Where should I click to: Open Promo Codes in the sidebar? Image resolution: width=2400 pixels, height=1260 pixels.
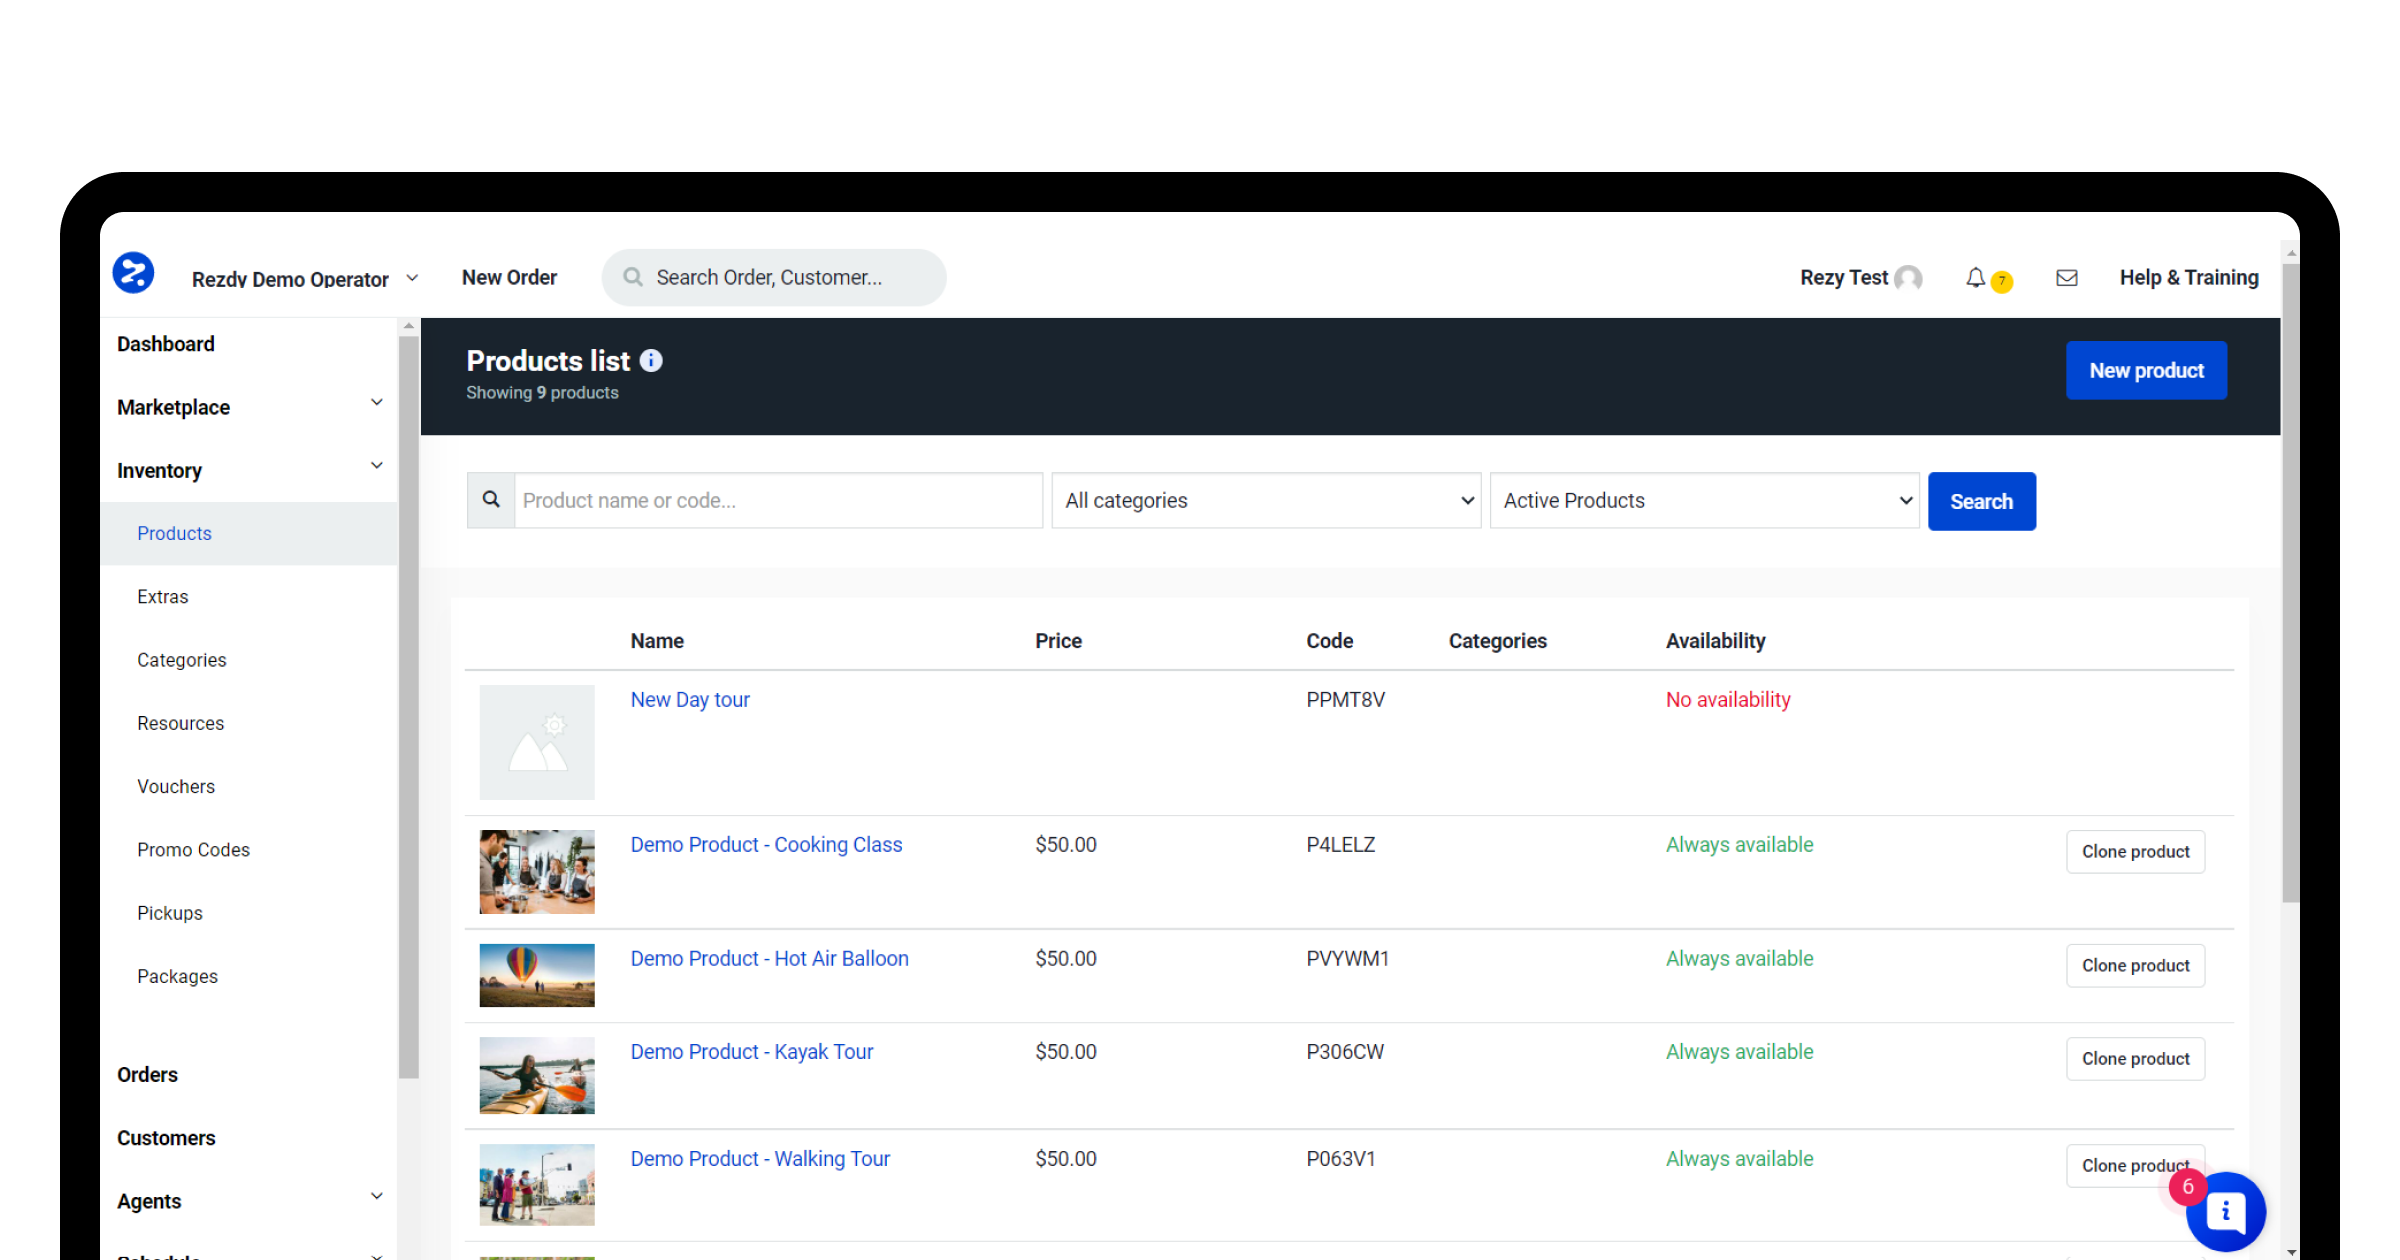click(x=193, y=850)
